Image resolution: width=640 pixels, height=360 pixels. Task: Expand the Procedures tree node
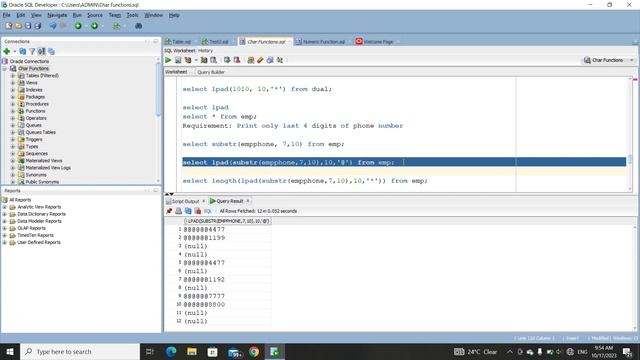[x=13, y=104]
